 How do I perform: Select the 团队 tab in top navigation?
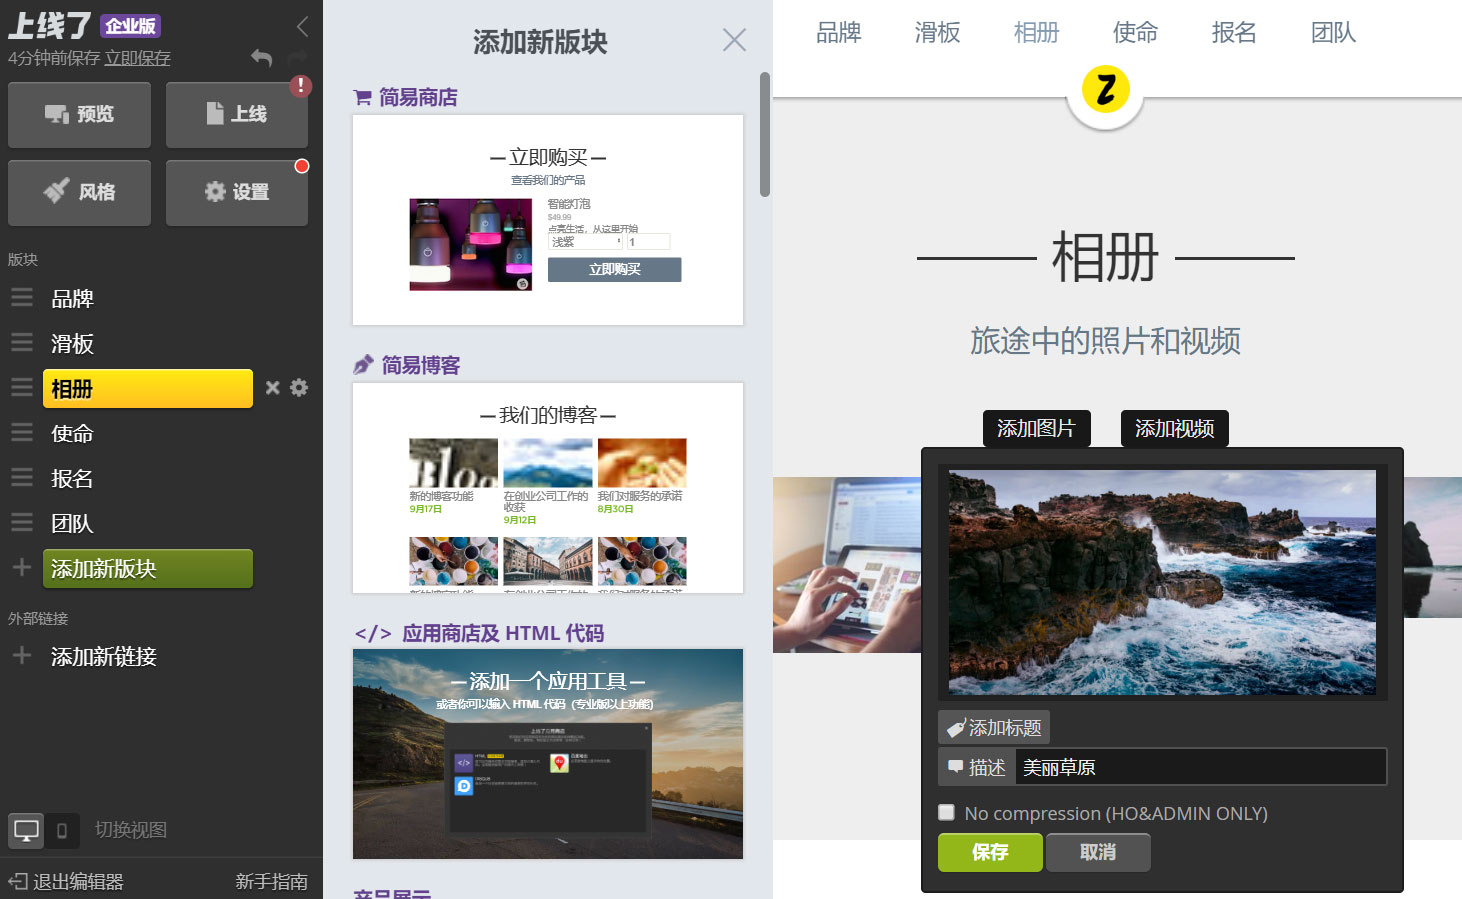[x=1333, y=33]
